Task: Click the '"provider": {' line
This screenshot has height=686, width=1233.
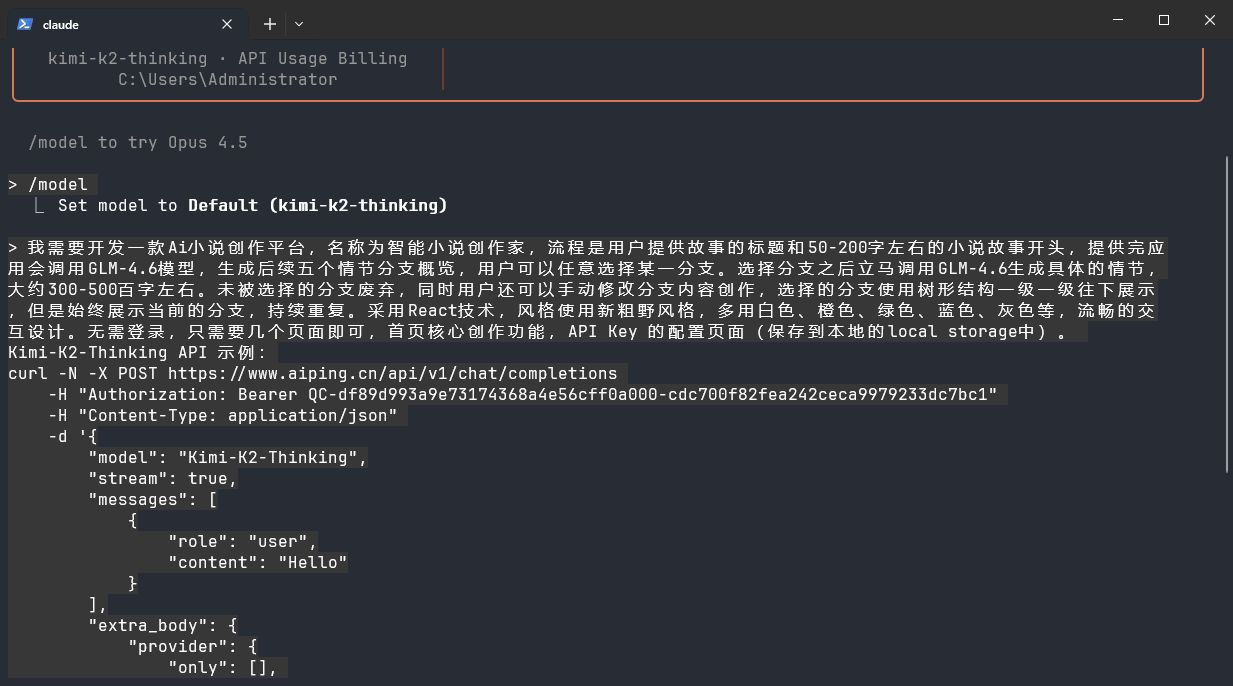Action: (193, 646)
